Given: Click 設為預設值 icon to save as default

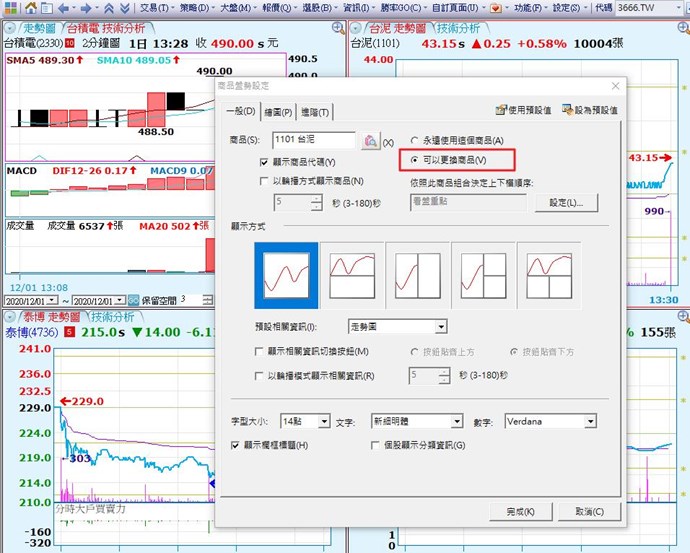Looking at the screenshot, I should click(x=569, y=110).
